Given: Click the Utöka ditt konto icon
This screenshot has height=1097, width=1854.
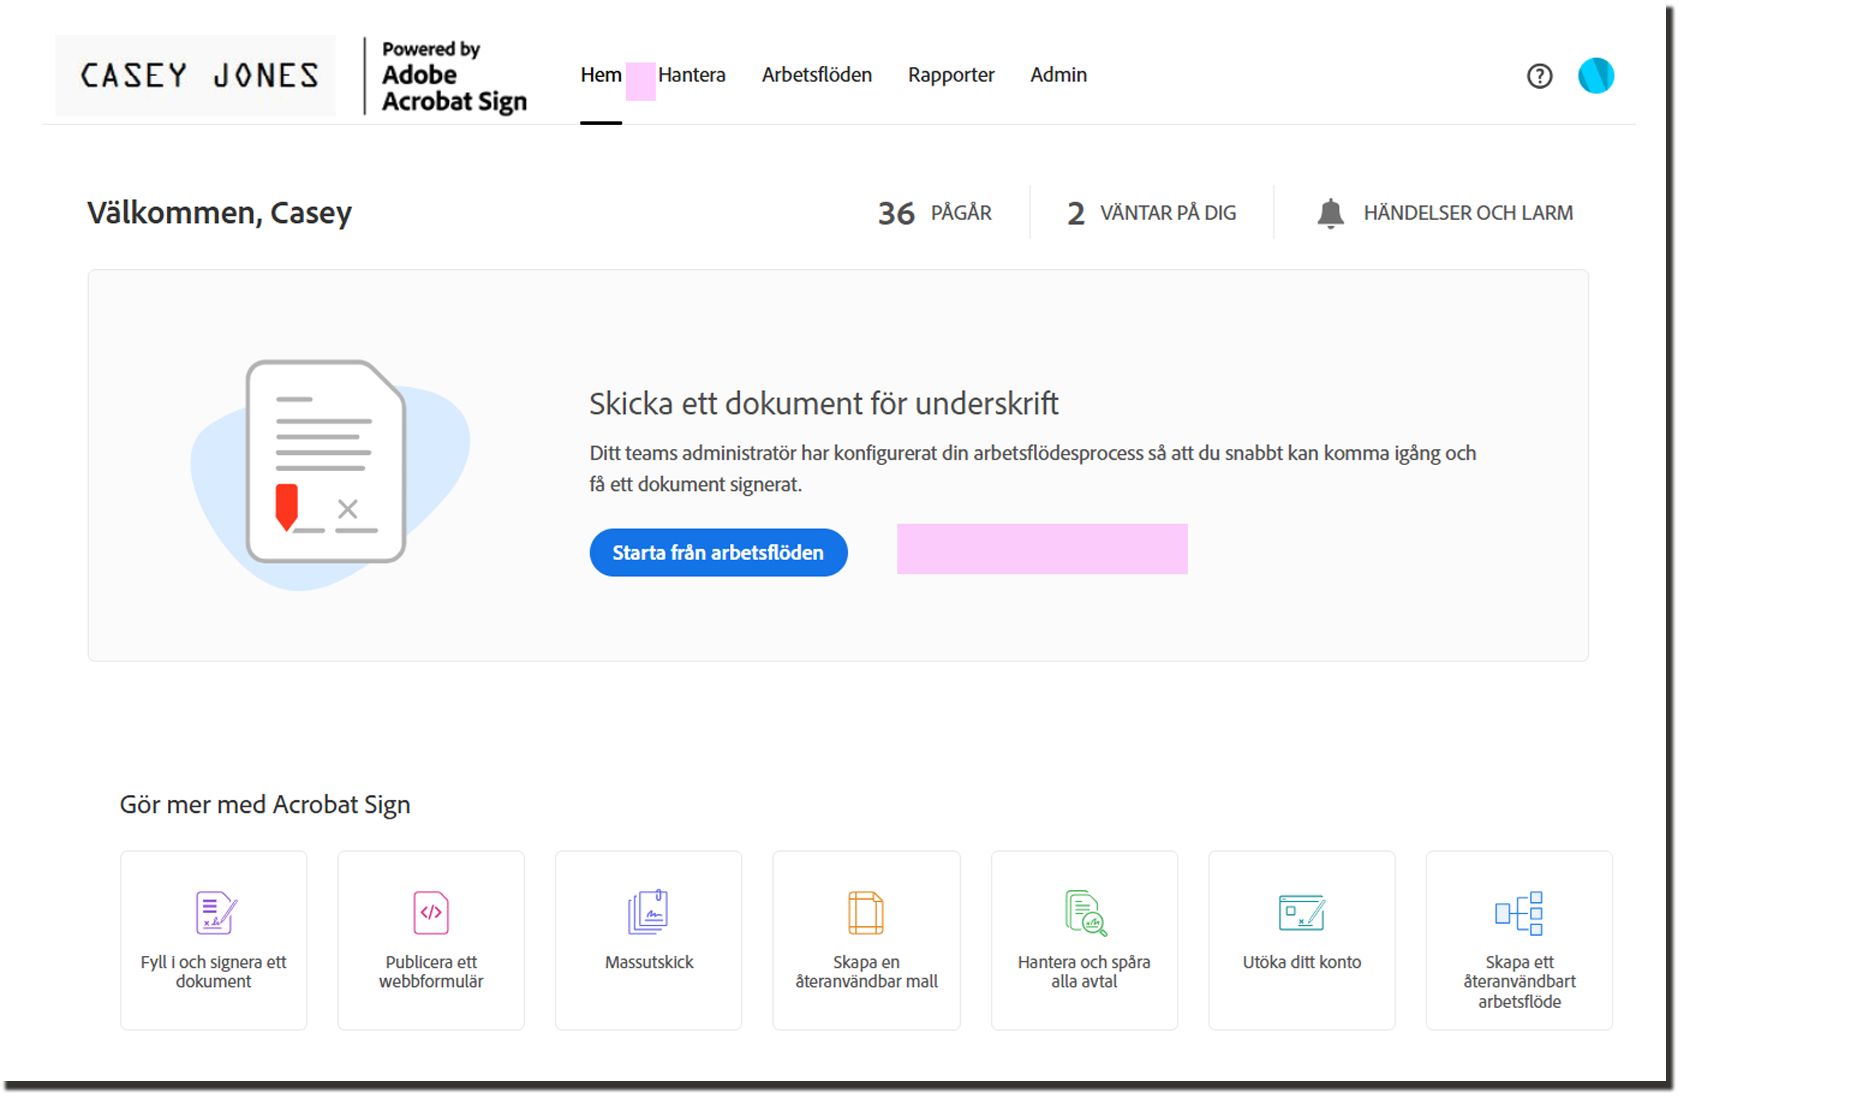Looking at the screenshot, I should click(1301, 912).
